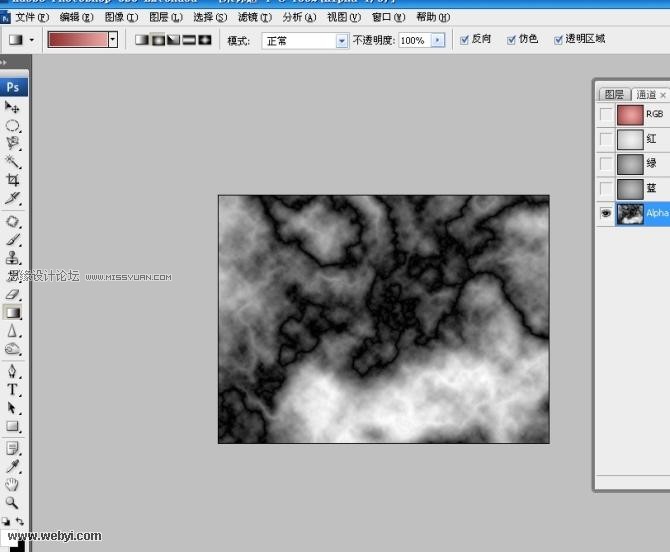The height and width of the screenshot is (552, 670).
Task: Show the RGB channel visibility
Action: point(605,115)
